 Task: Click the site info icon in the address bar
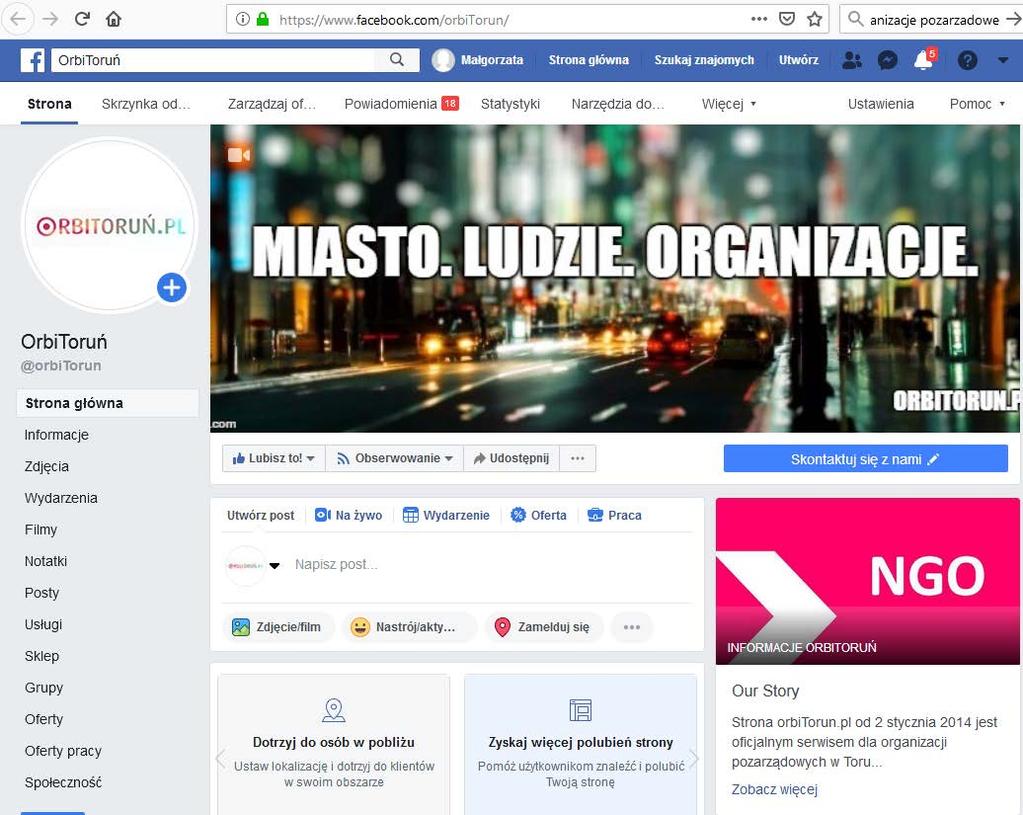point(243,19)
